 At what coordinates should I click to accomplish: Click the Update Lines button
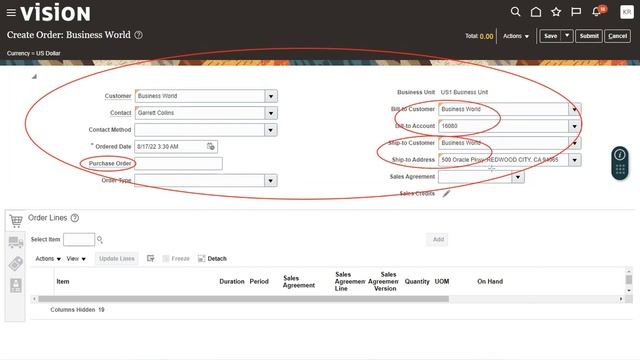click(x=117, y=258)
